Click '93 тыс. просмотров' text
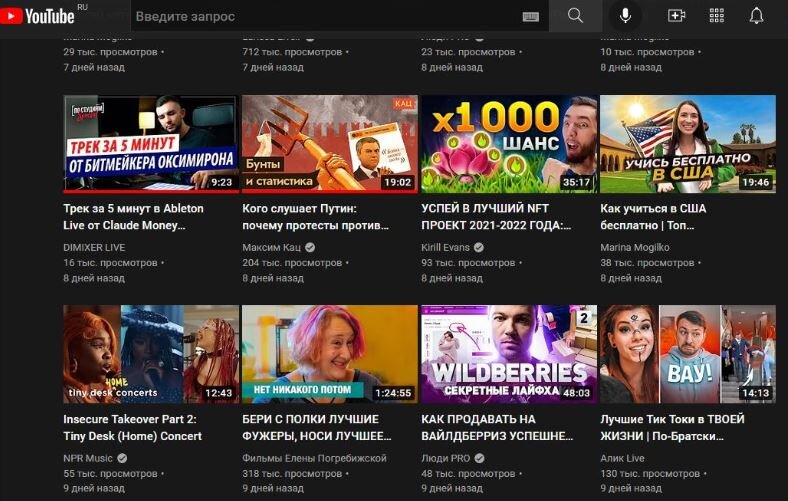788x501 pixels. click(468, 262)
